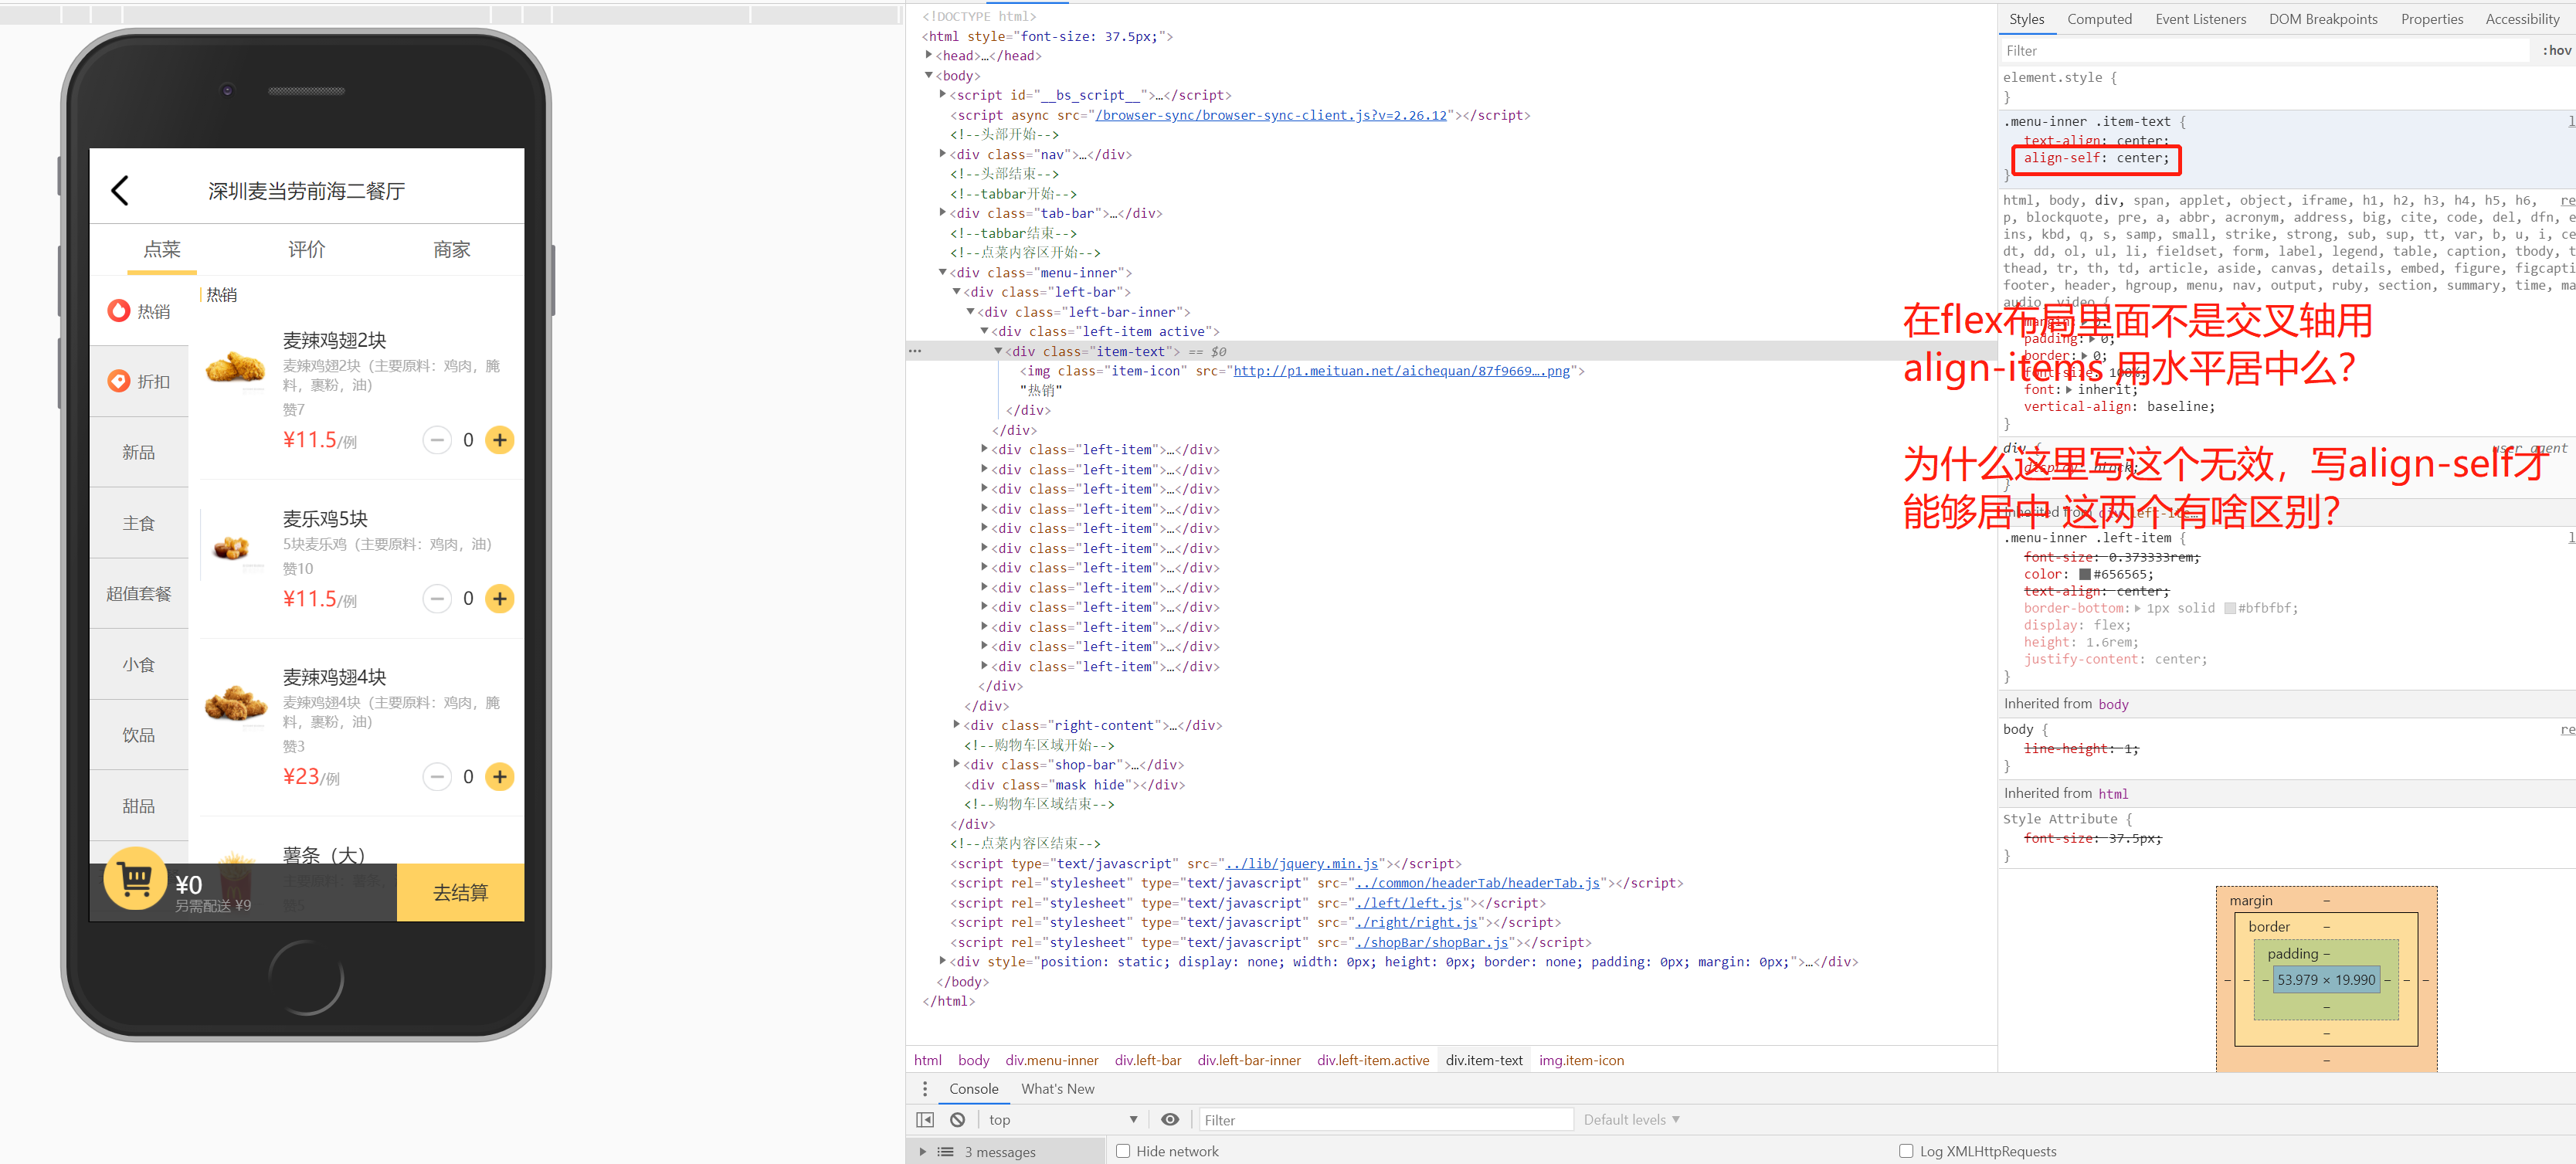Collapse the div class left-bar node
This screenshot has width=2576, height=1164.
click(x=957, y=293)
